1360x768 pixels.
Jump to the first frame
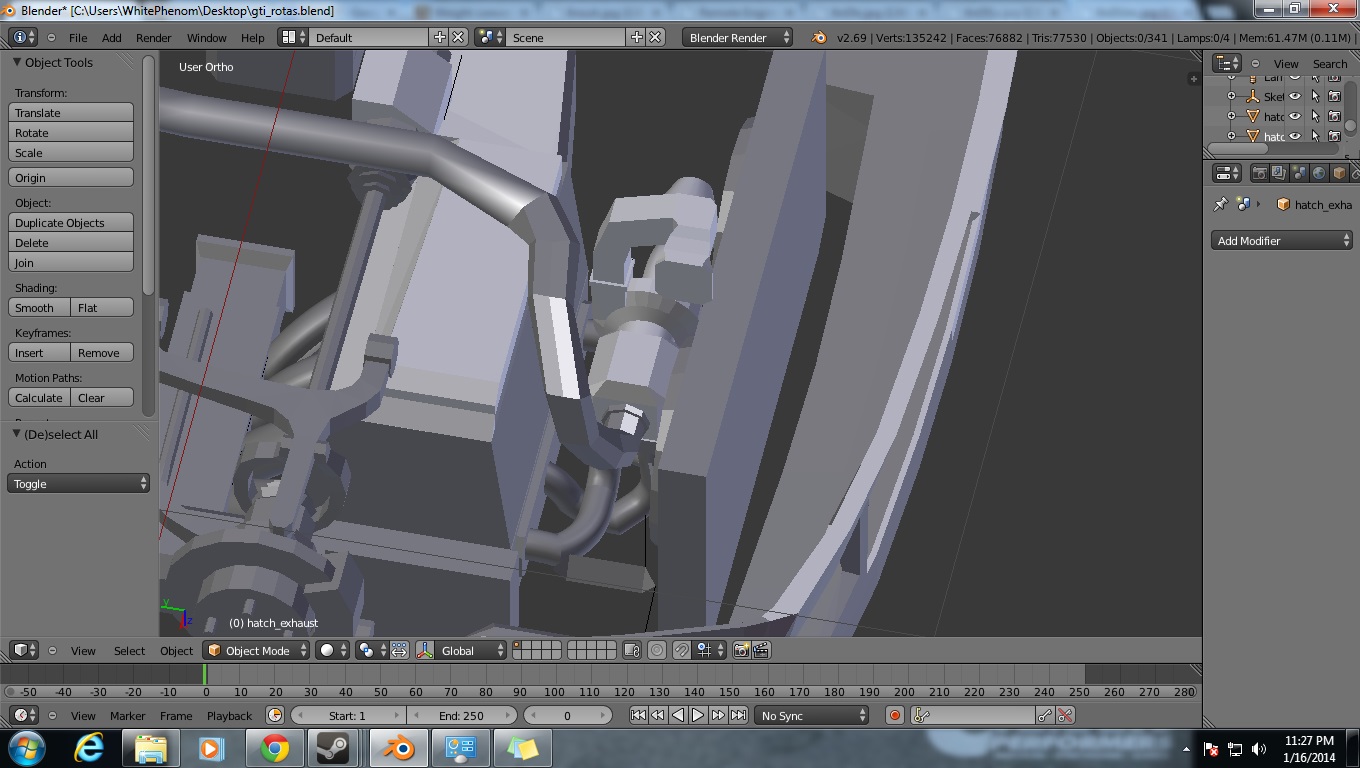(638, 715)
